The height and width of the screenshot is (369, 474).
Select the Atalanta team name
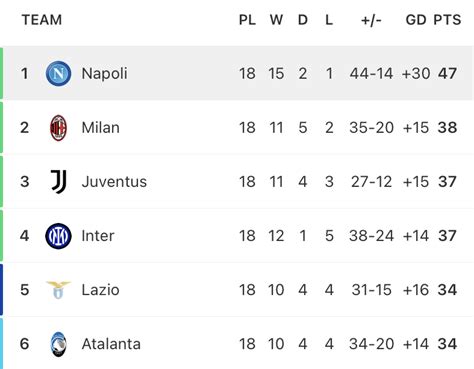(x=111, y=344)
